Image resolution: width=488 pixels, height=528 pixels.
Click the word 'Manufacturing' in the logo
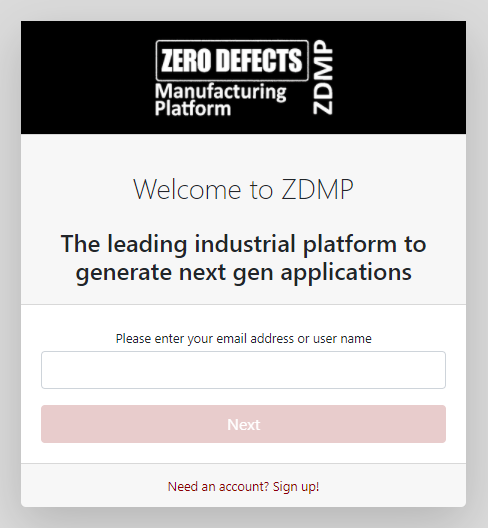[221, 92]
